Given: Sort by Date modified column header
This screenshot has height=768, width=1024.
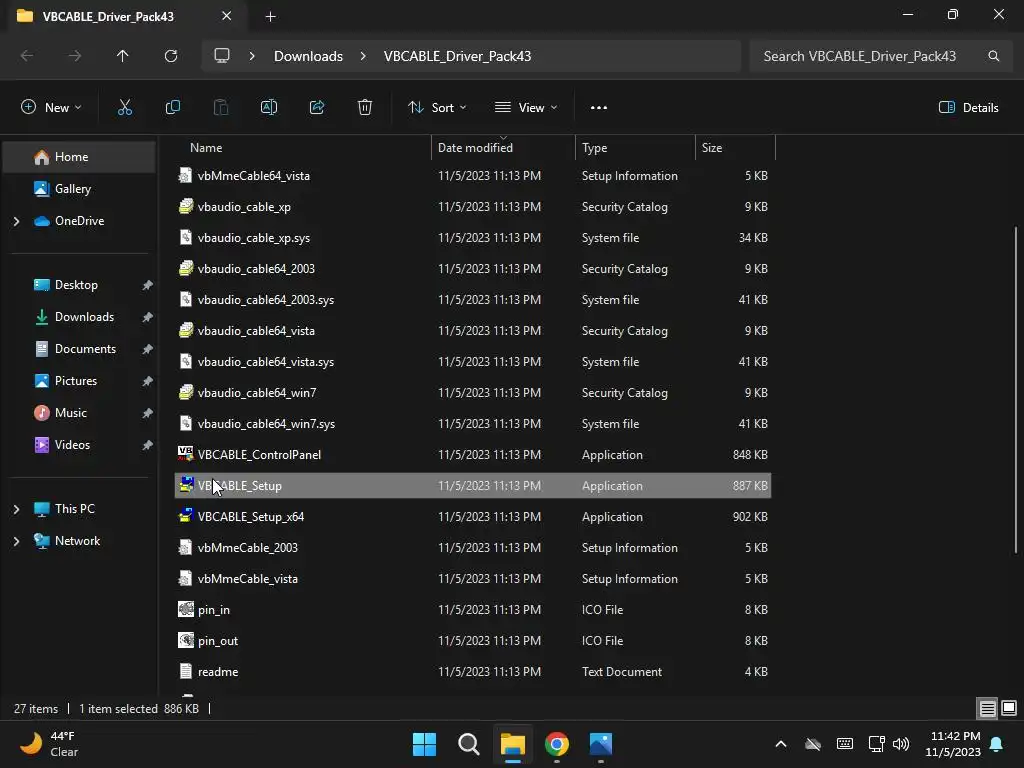Looking at the screenshot, I should coord(504,148).
